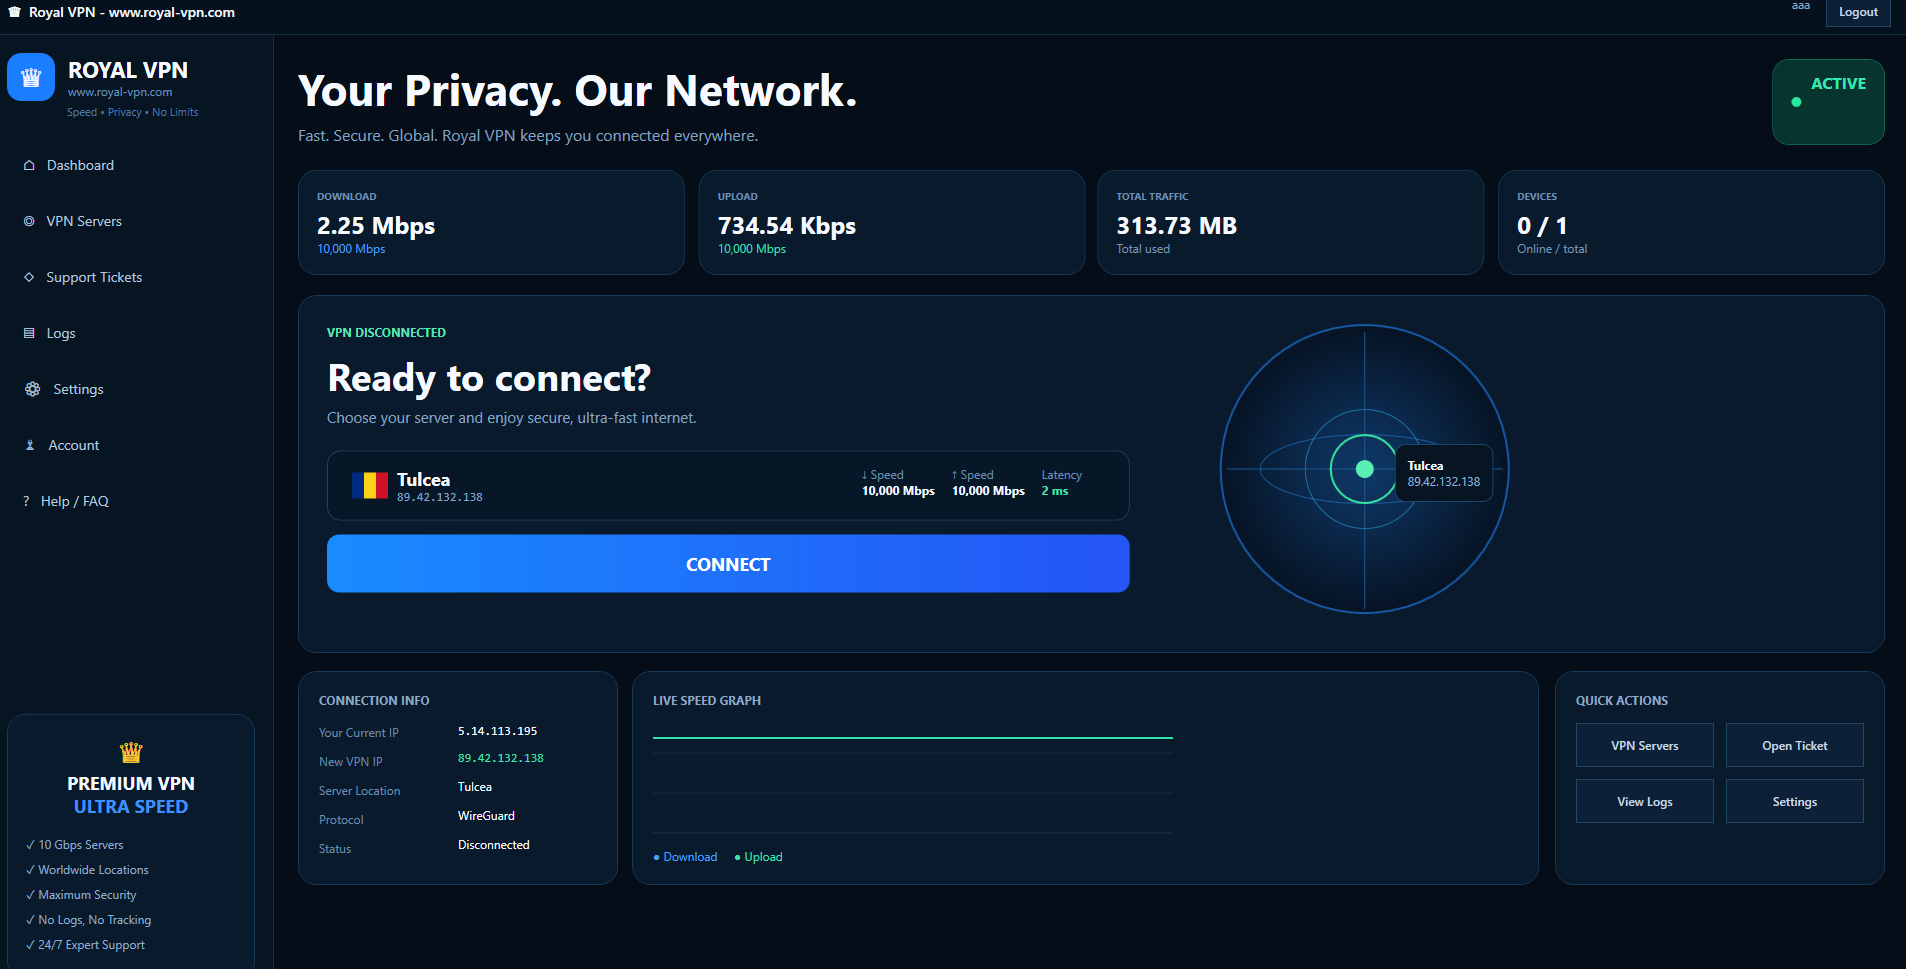Click the gold crown in Premium VPN card
1906x969 pixels.
point(131,752)
